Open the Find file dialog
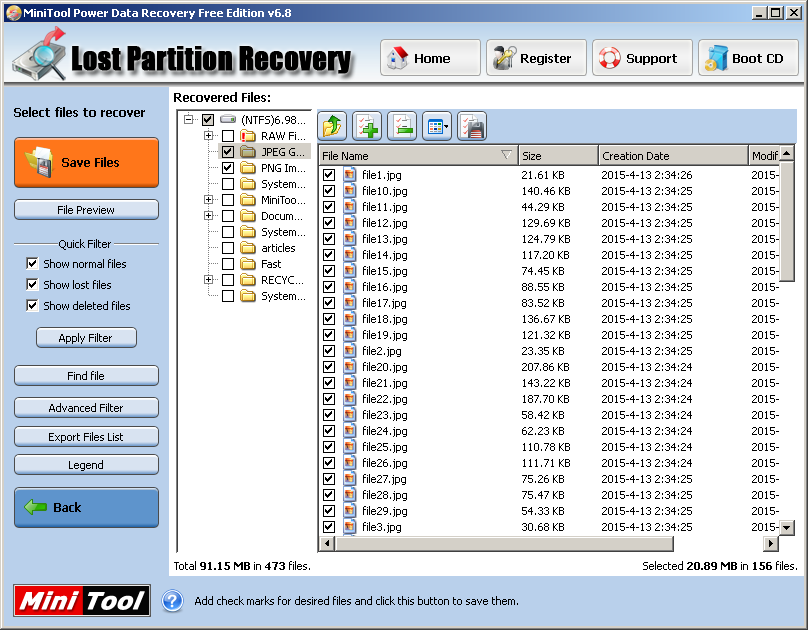Screen dimensions: 808x630 coord(87,376)
